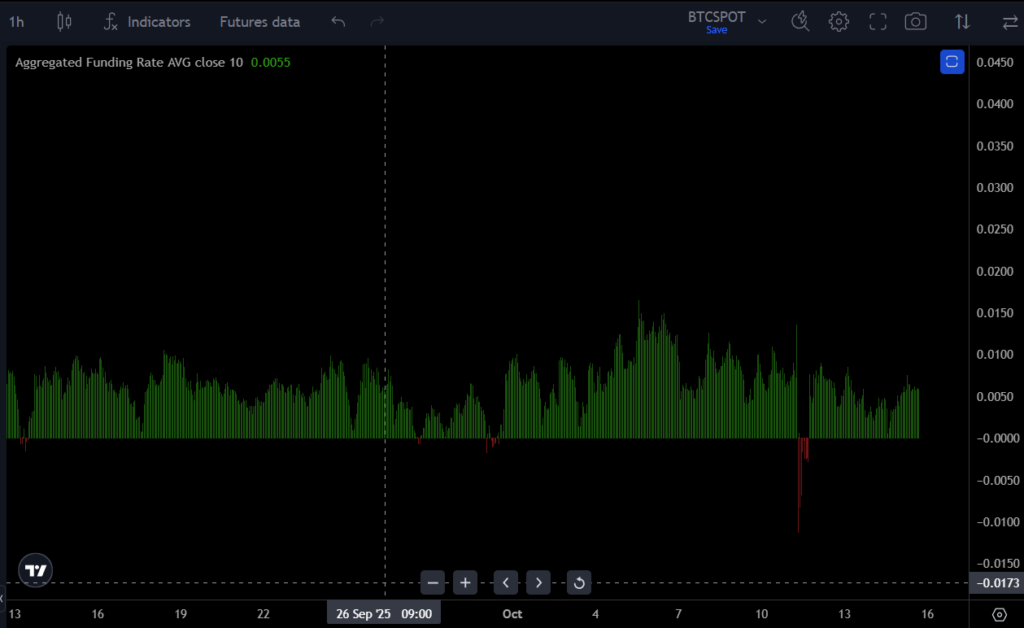
Task: Reset the chart view
Action: coord(579,582)
